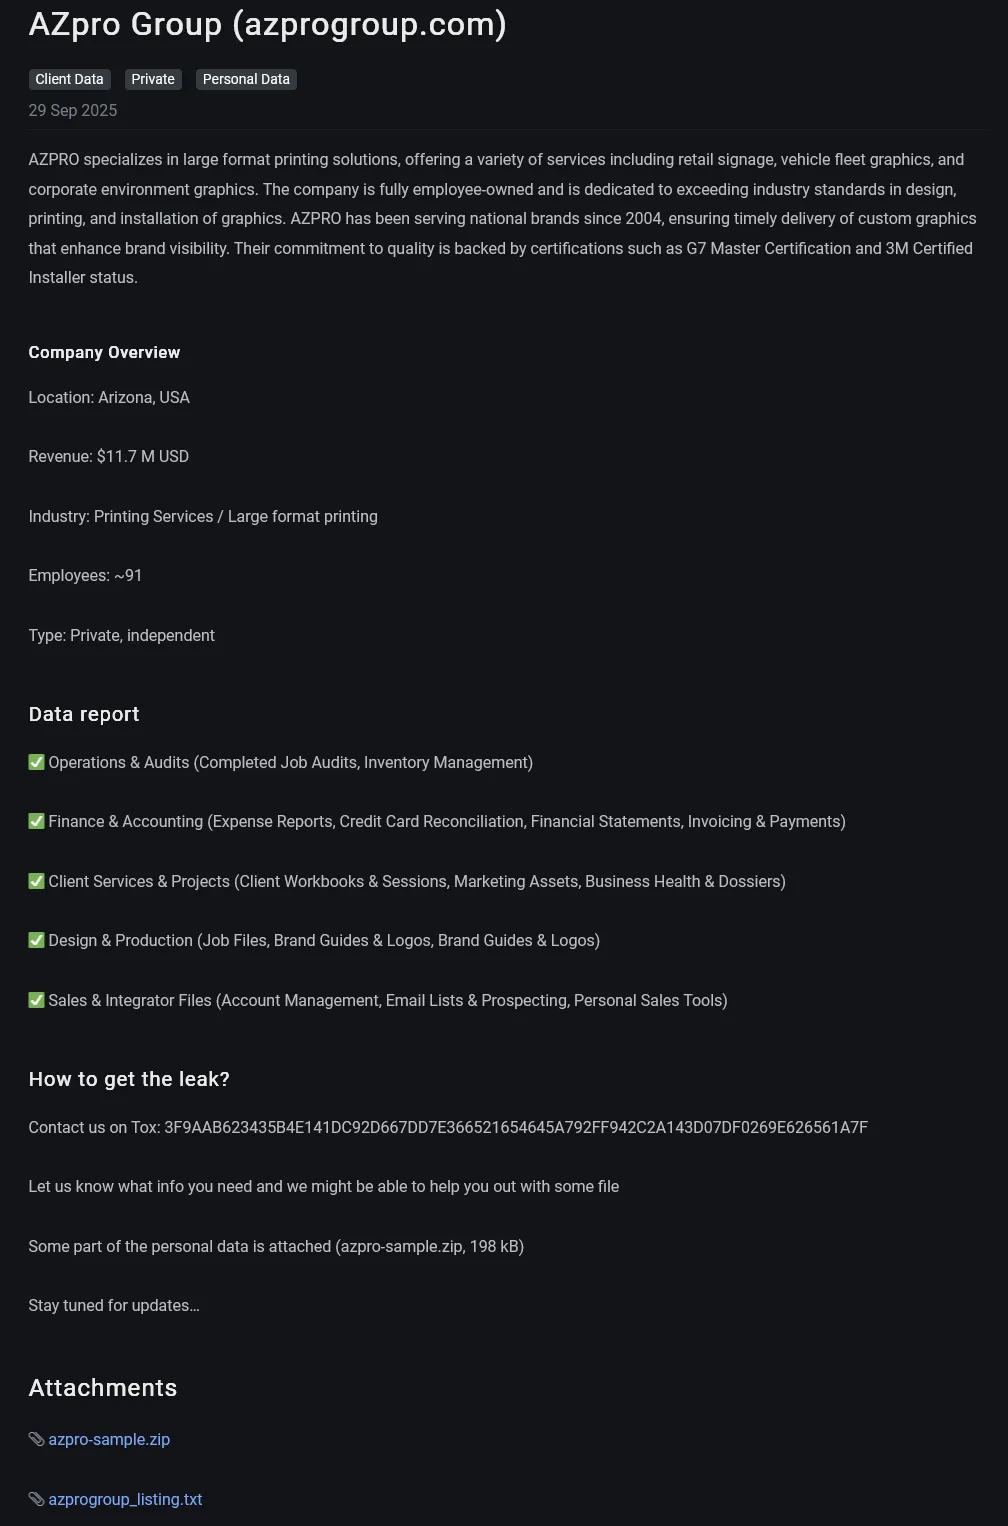Toggle the Private tag filter
Viewport: 1008px width, 1526px height.
point(152,79)
